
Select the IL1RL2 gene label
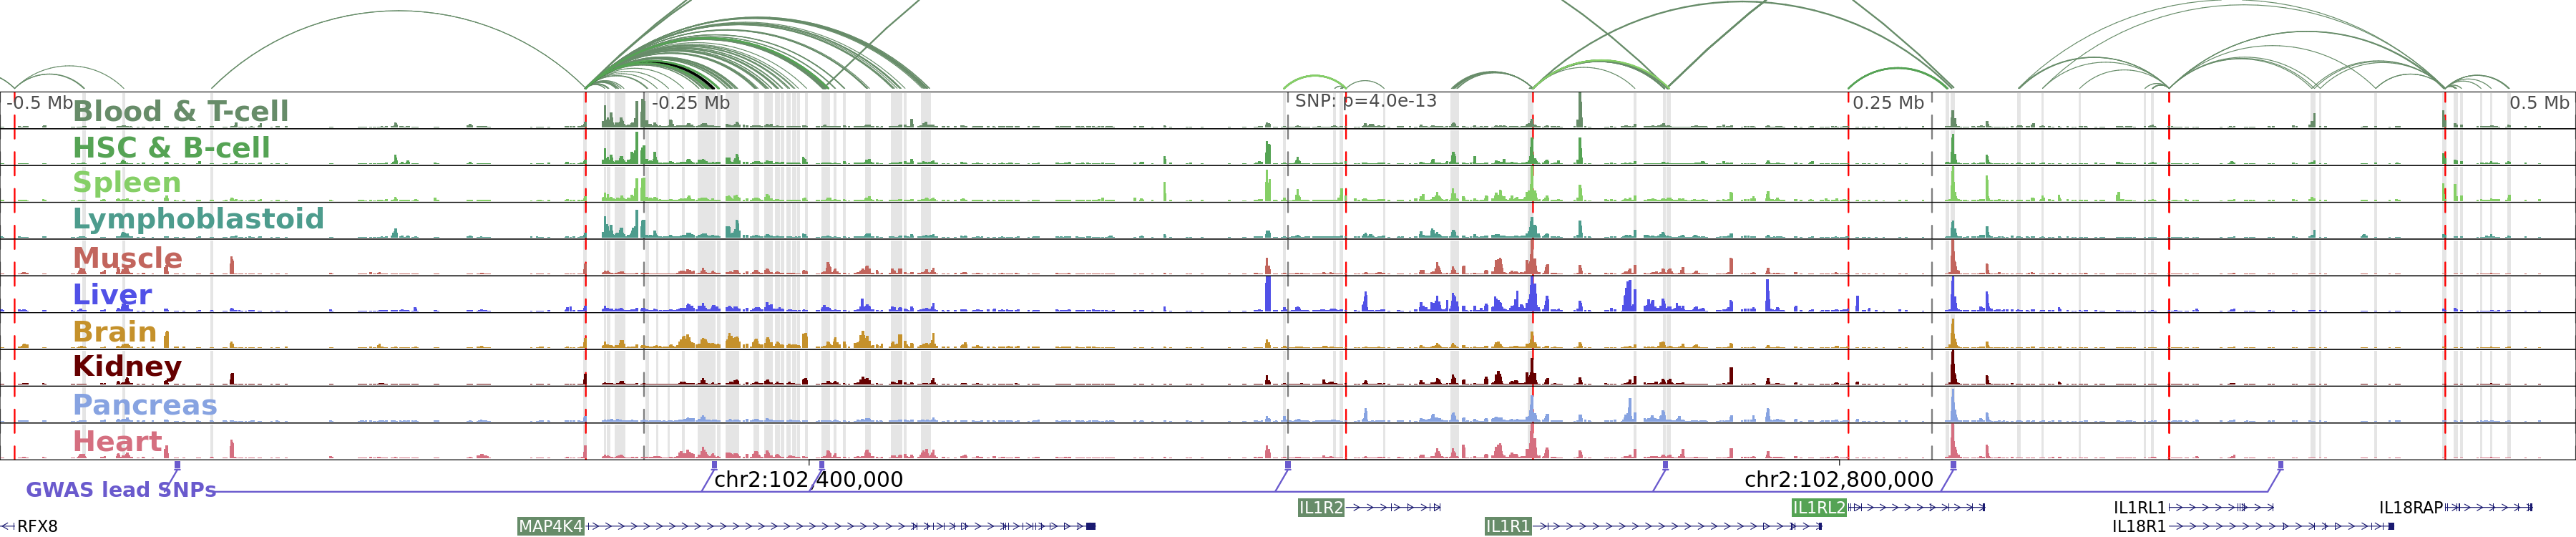1818,508
